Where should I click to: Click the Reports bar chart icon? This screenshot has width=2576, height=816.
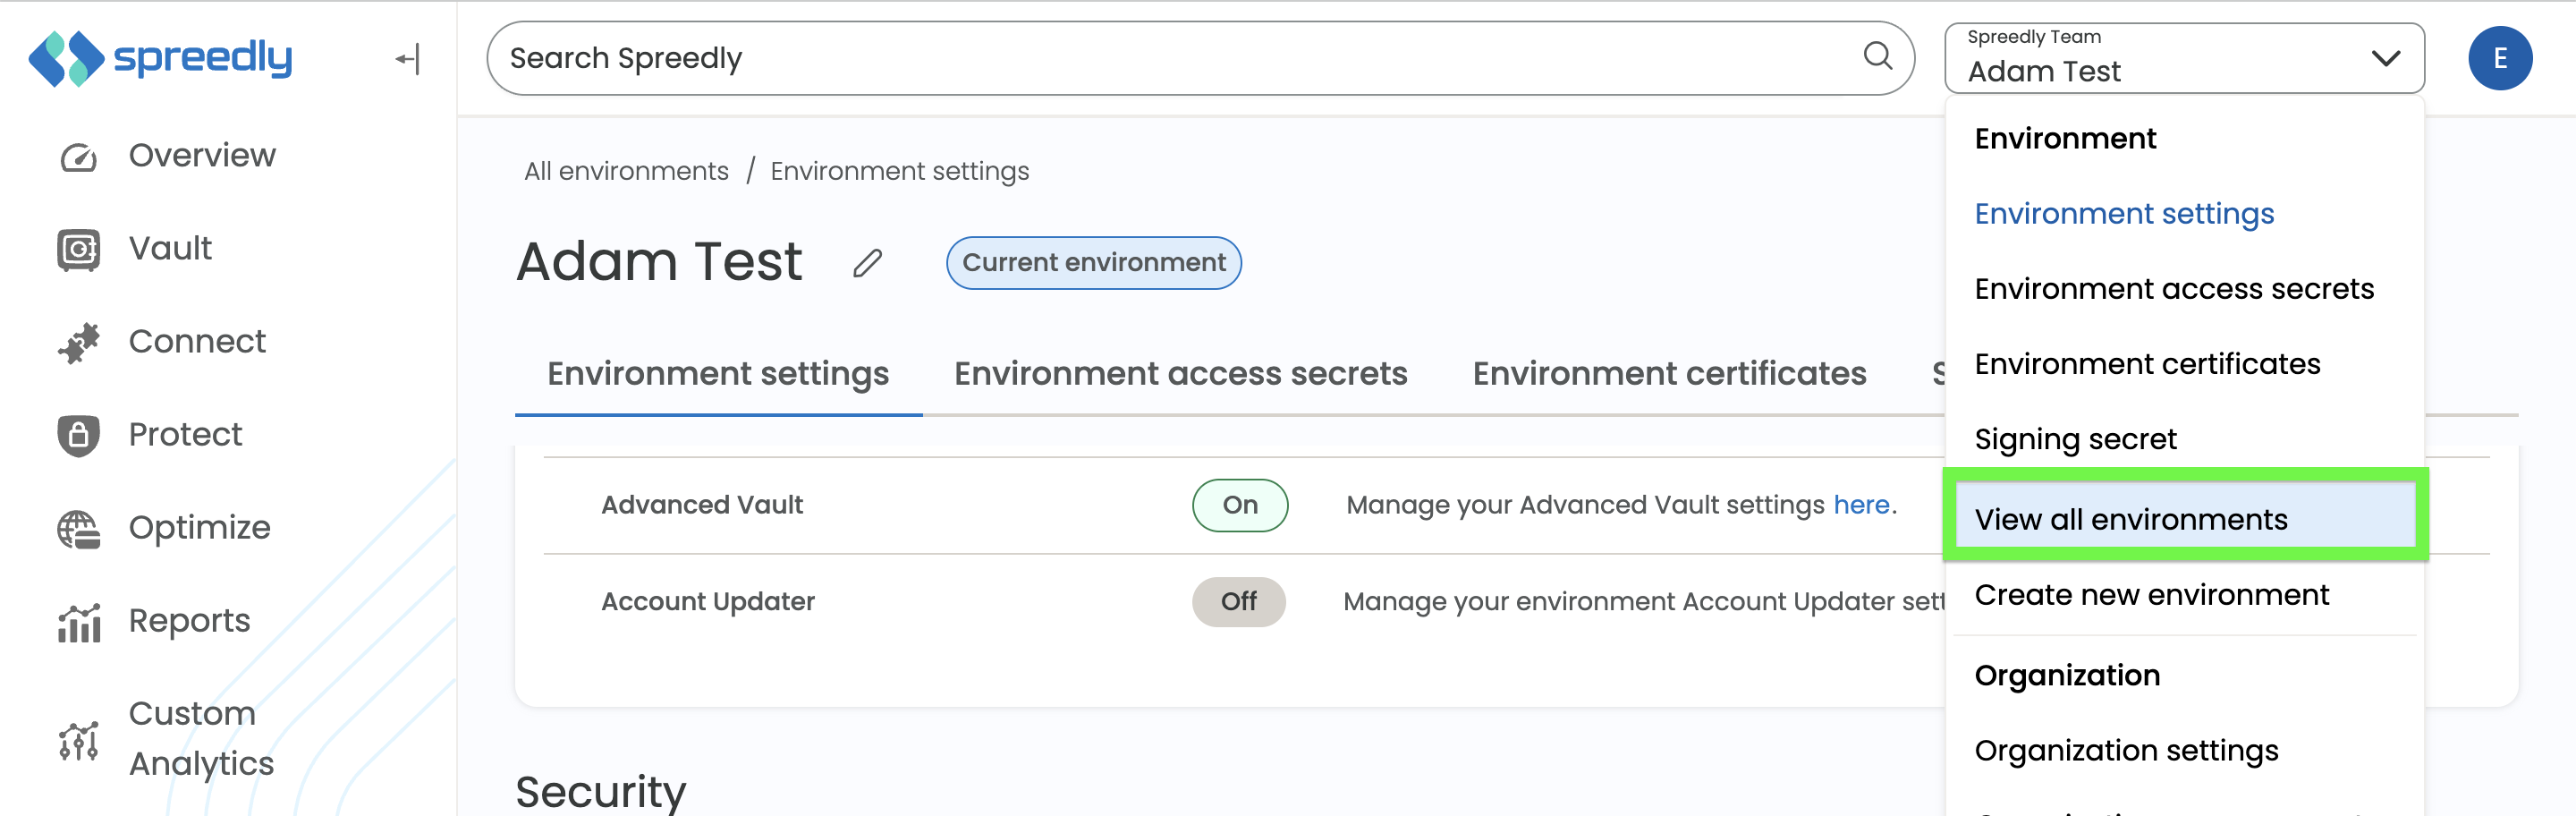(78, 622)
